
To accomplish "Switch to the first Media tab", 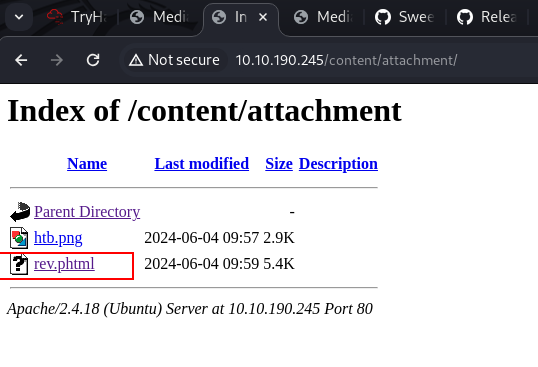I will (160, 16).
